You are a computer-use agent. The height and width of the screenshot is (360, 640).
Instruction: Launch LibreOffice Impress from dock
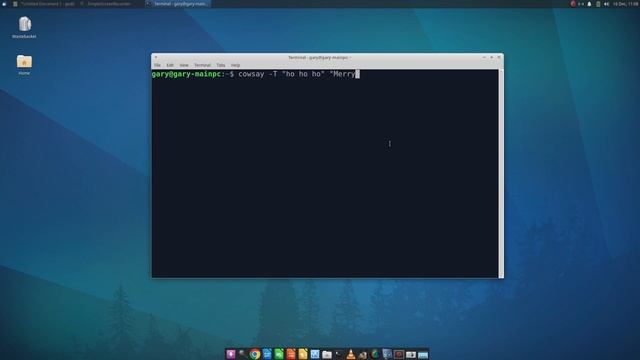(291, 354)
